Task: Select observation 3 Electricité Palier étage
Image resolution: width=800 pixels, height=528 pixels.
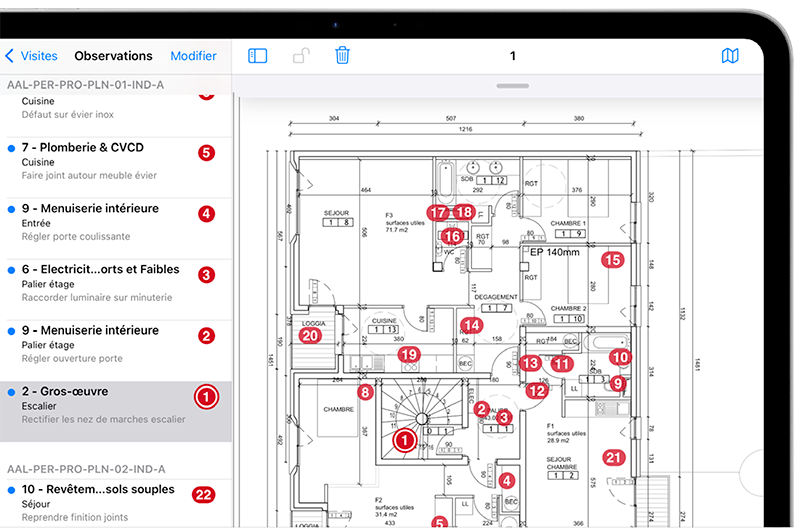Action: 115,283
